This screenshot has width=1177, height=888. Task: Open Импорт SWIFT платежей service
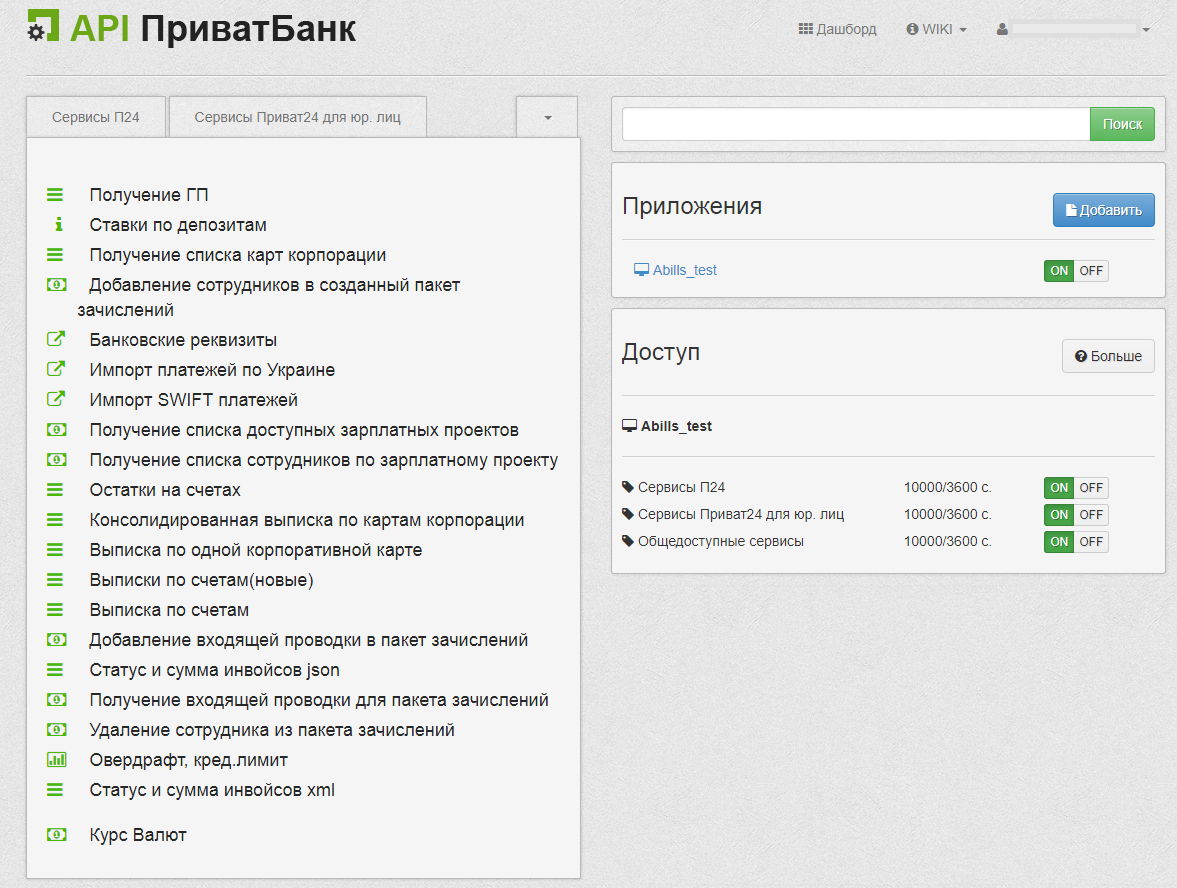(x=194, y=400)
